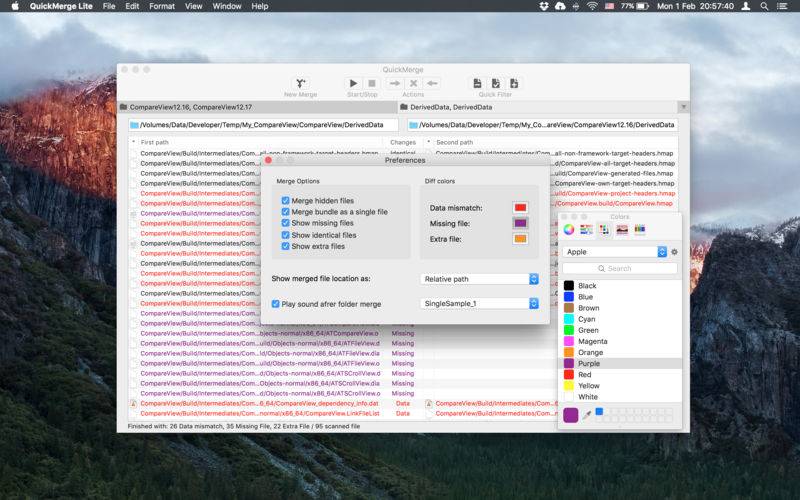The height and width of the screenshot is (500, 800).
Task: Select the color palettes picker mode
Action: [x=604, y=230]
